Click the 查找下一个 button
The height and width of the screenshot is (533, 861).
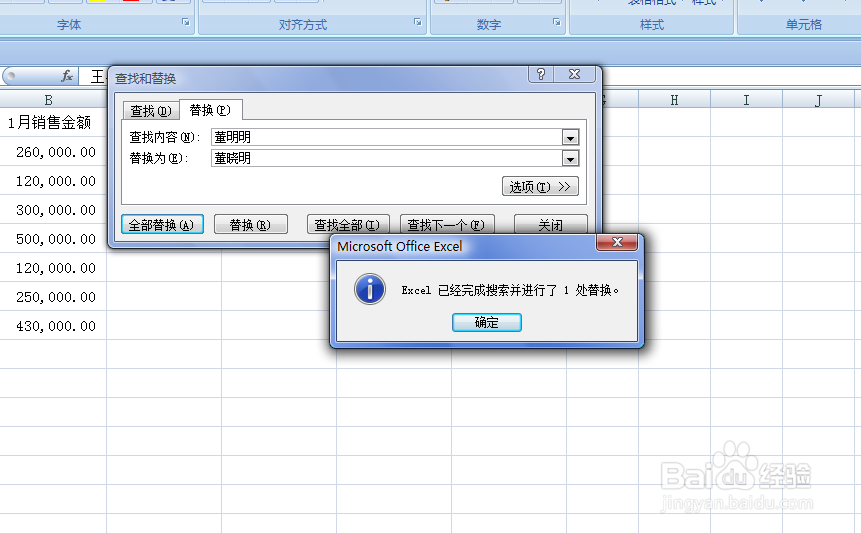tap(447, 225)
